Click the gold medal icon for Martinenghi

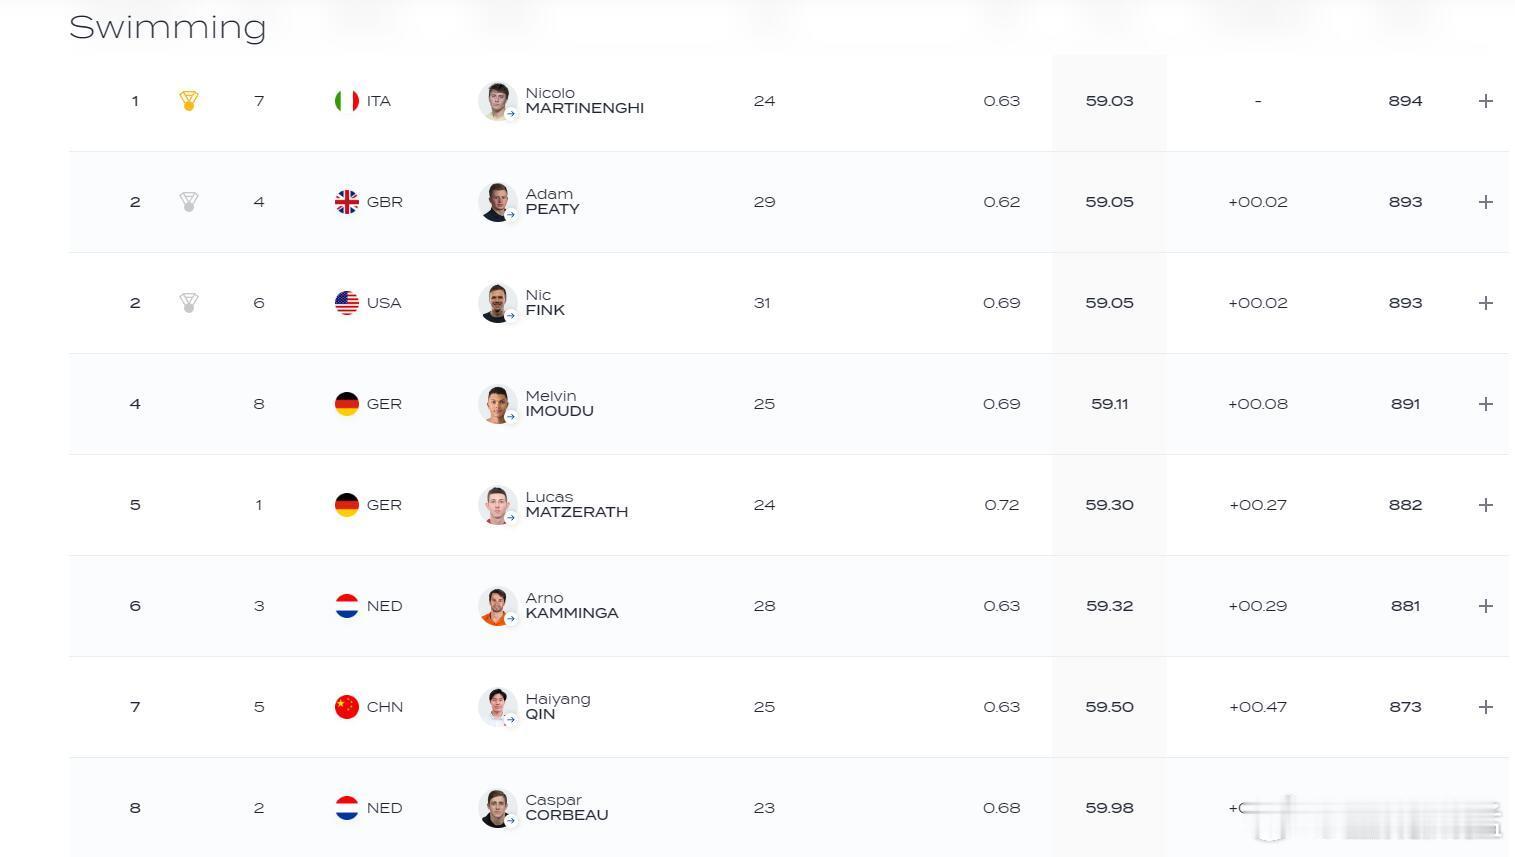click(x=188, y=101)
